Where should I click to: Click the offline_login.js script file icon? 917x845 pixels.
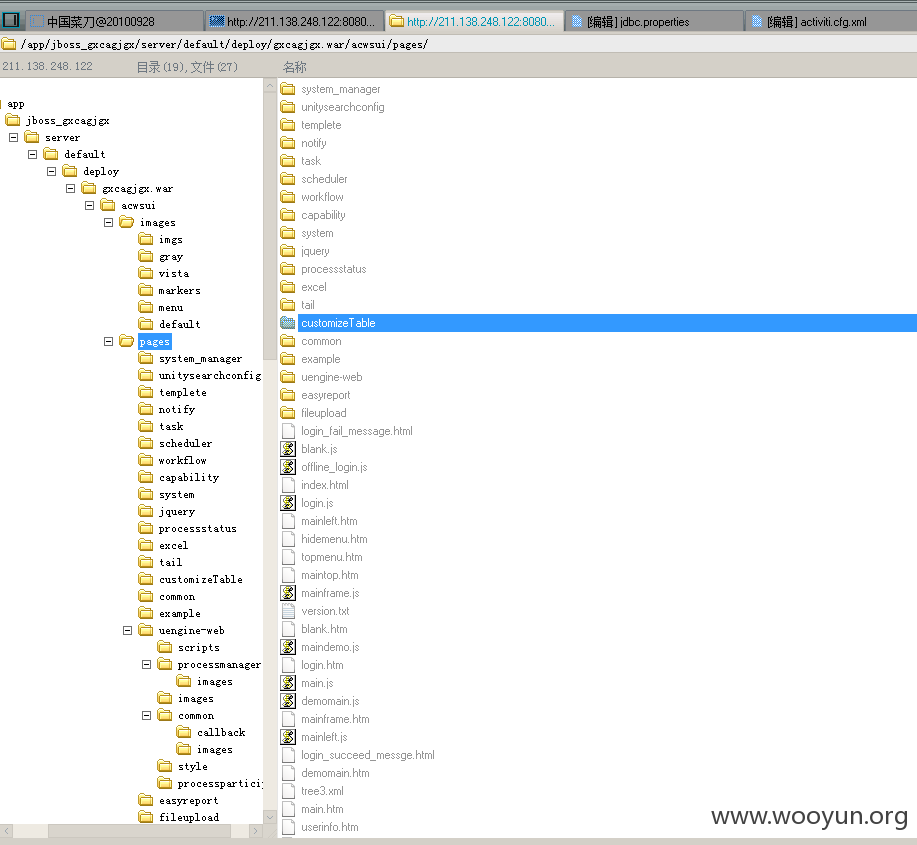tap(288, 467)
